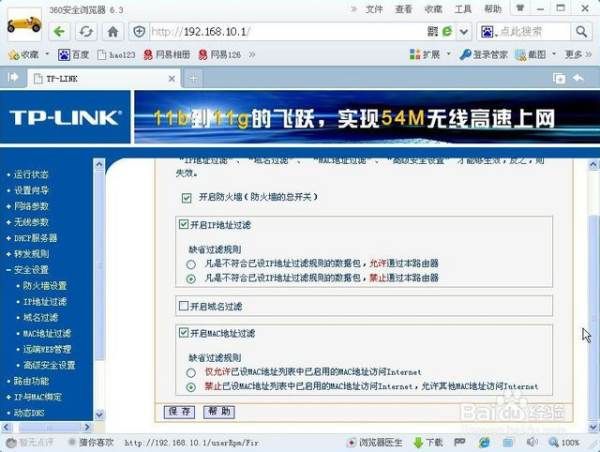The width and height of the screenshot is (600, 452).
Task: Open 登录管家 key icon
Action: click(x=484, y=55)
